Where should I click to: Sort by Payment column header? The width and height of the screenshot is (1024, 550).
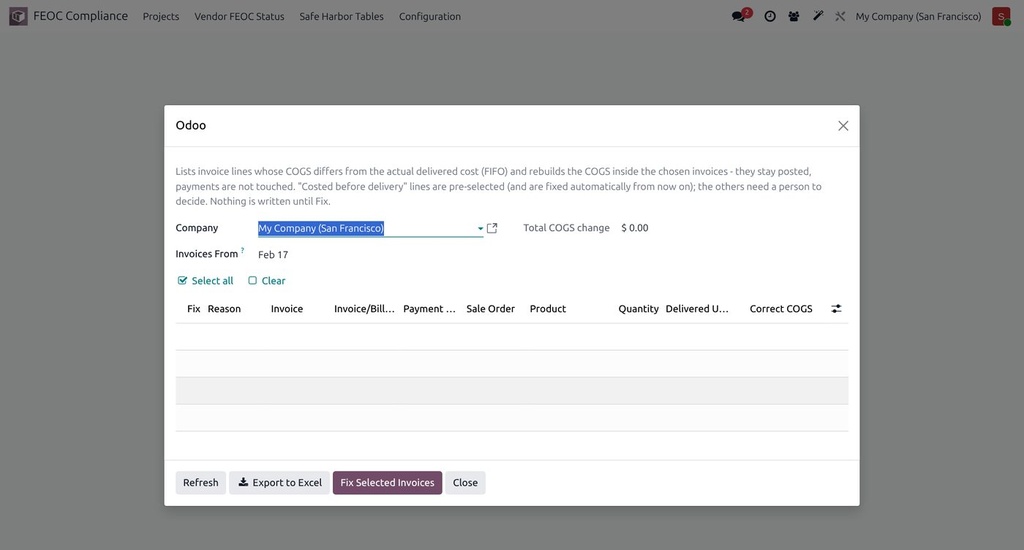click(x=429, y=309)
